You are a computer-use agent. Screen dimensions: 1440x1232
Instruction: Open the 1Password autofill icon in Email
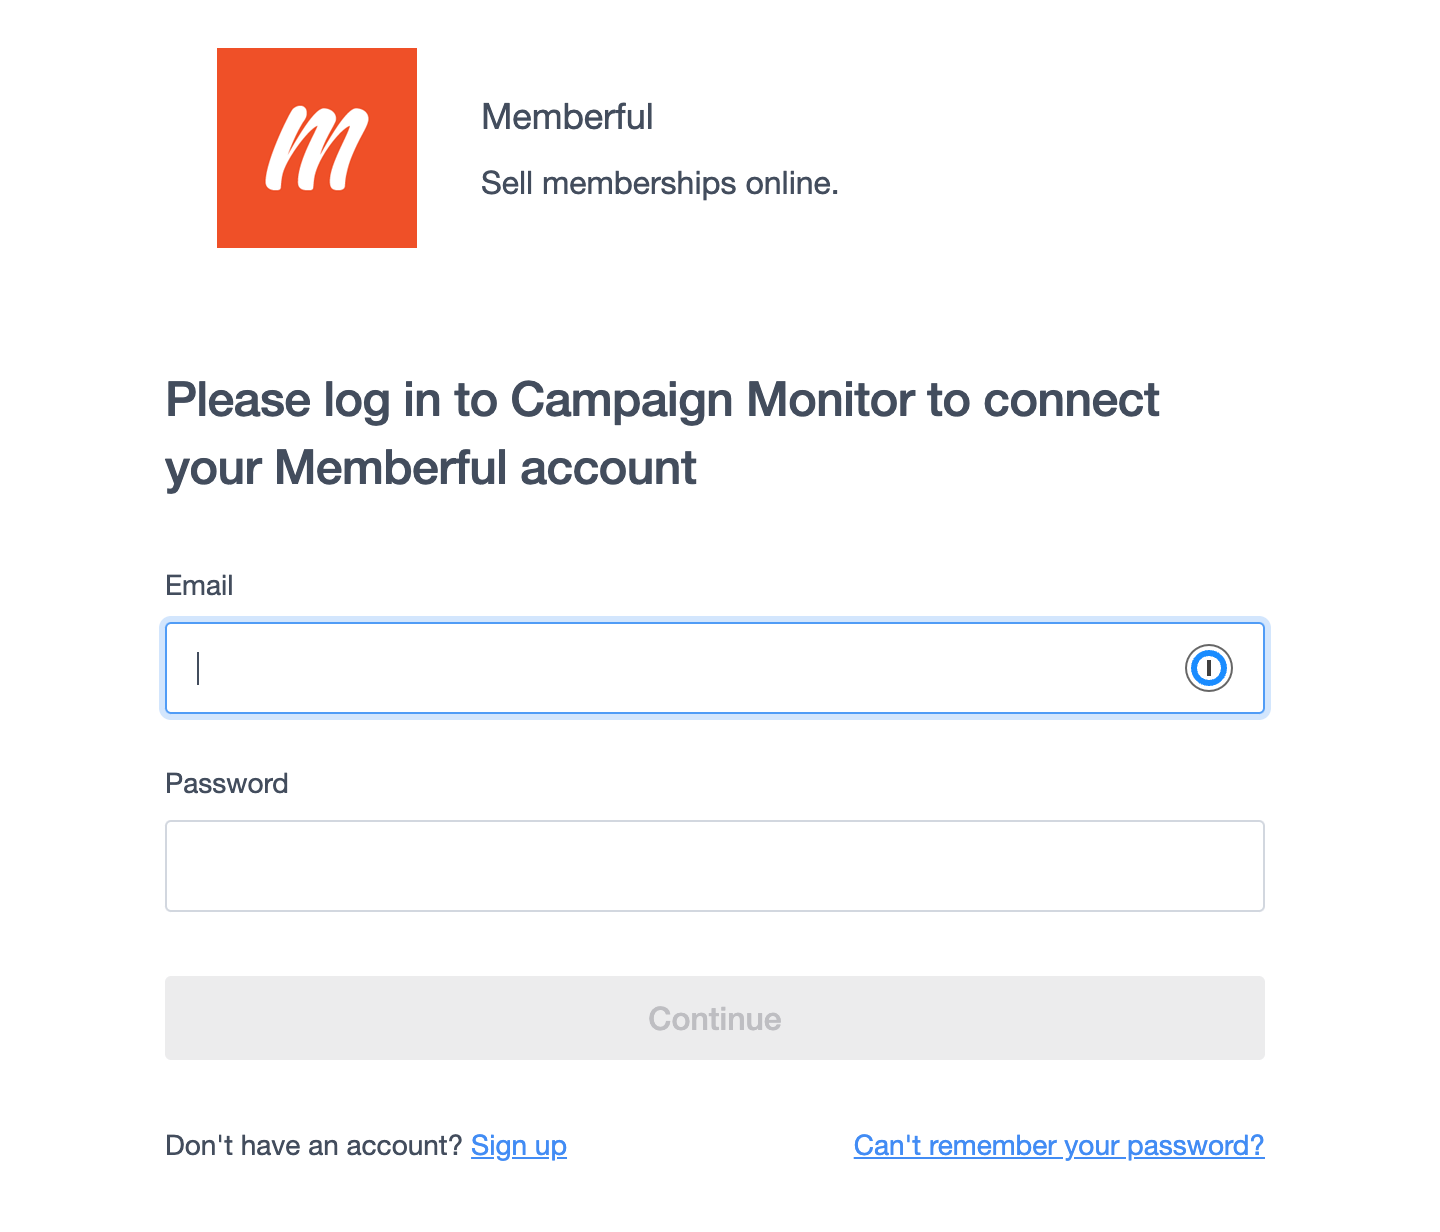coord(1209,668)
